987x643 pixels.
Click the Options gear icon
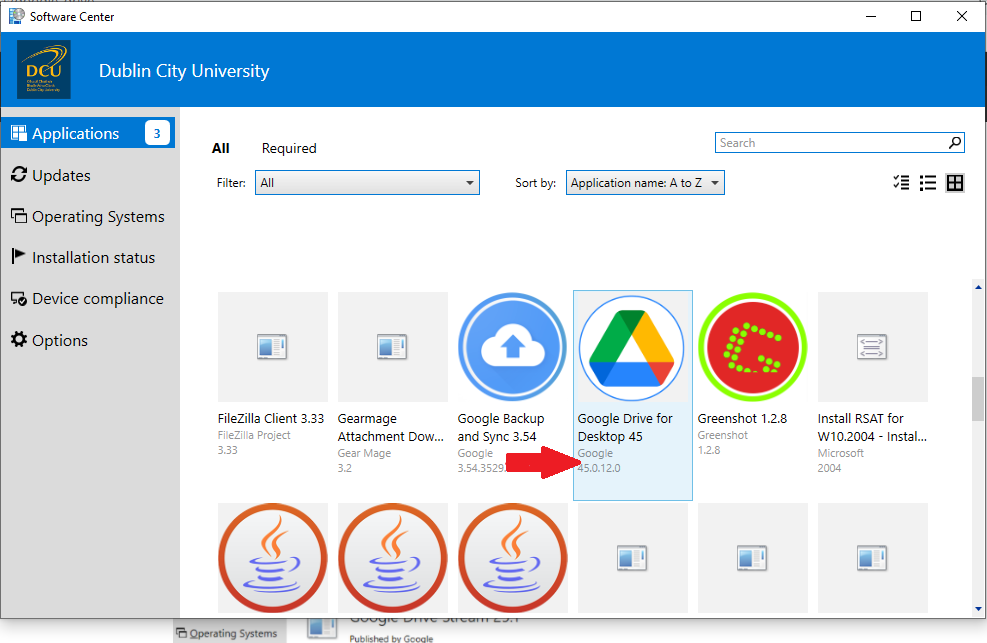pos(19,340)
